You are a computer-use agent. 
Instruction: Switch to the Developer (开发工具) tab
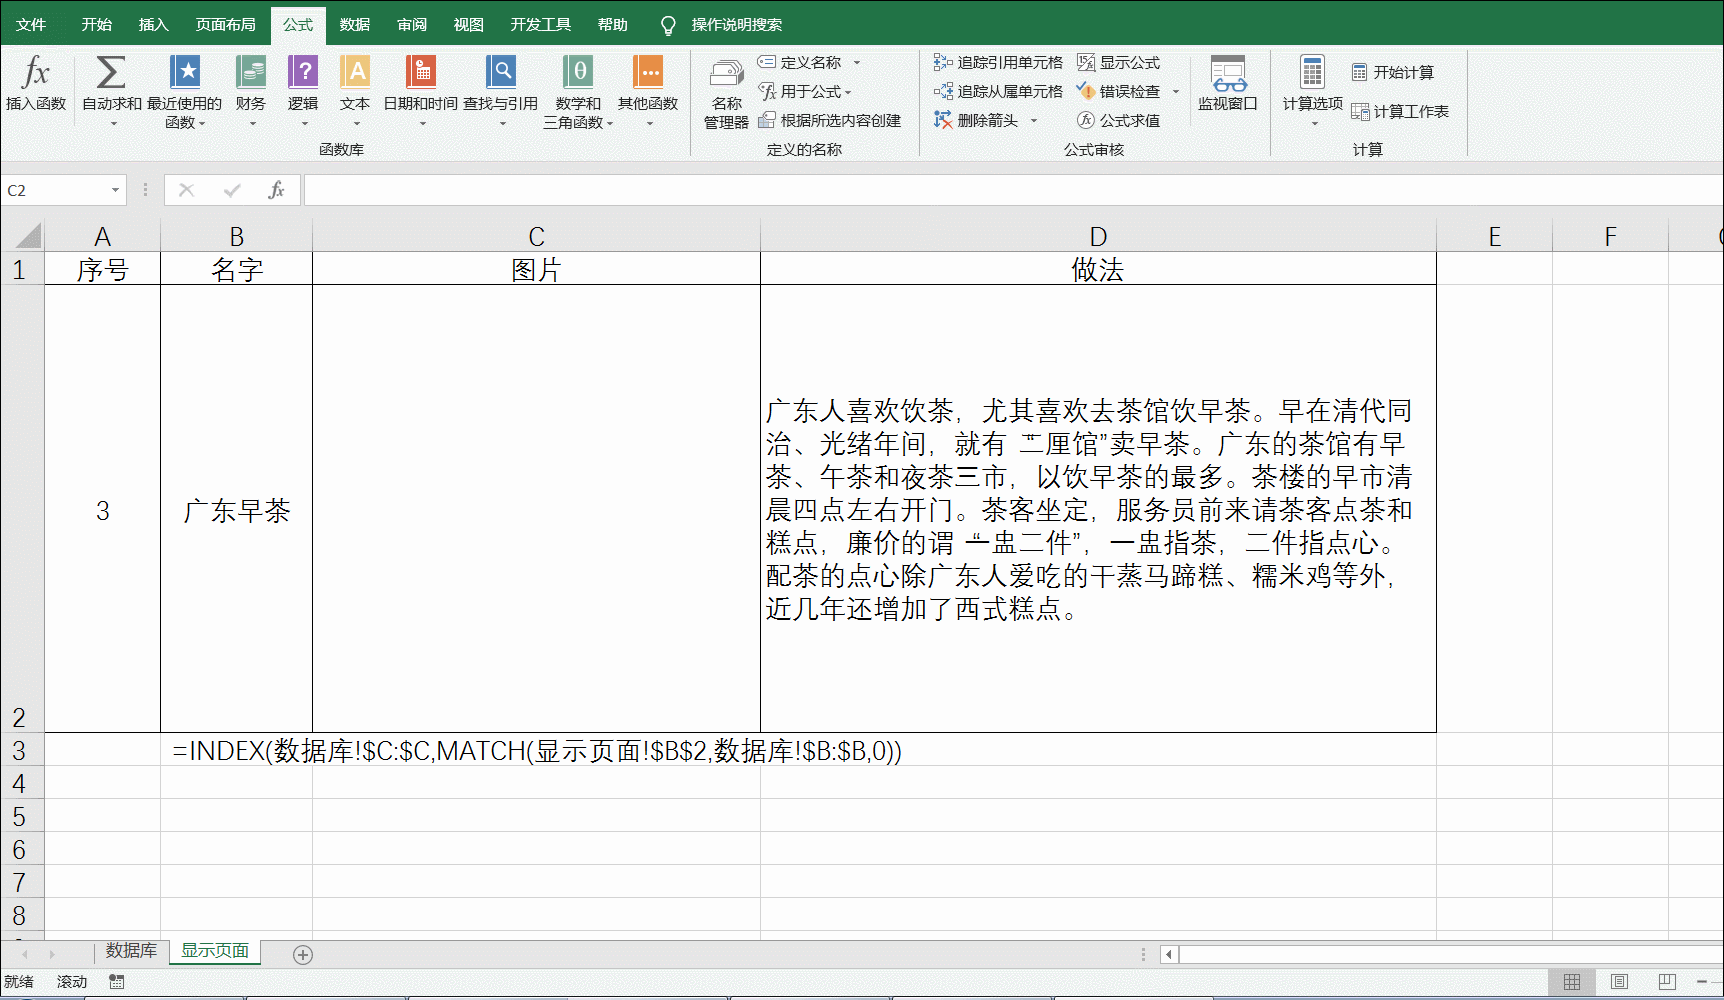(x=541, y=24)
